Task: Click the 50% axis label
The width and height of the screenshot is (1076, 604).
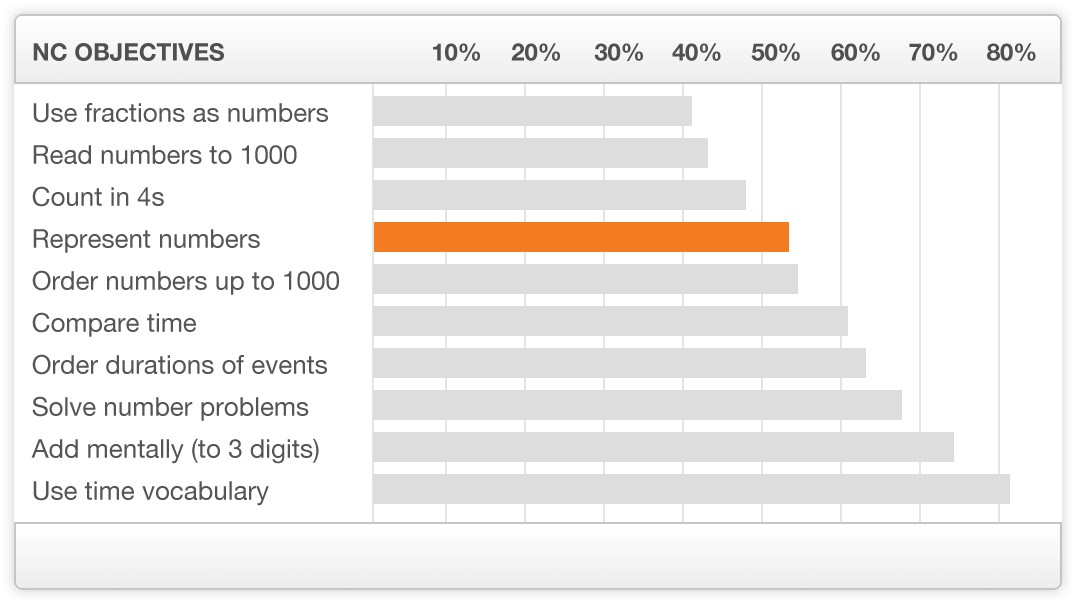Action: 775,52
